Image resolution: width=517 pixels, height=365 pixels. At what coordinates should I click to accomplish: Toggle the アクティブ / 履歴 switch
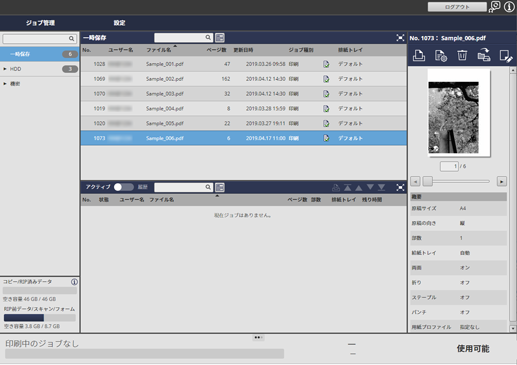(x=124, y=187)
